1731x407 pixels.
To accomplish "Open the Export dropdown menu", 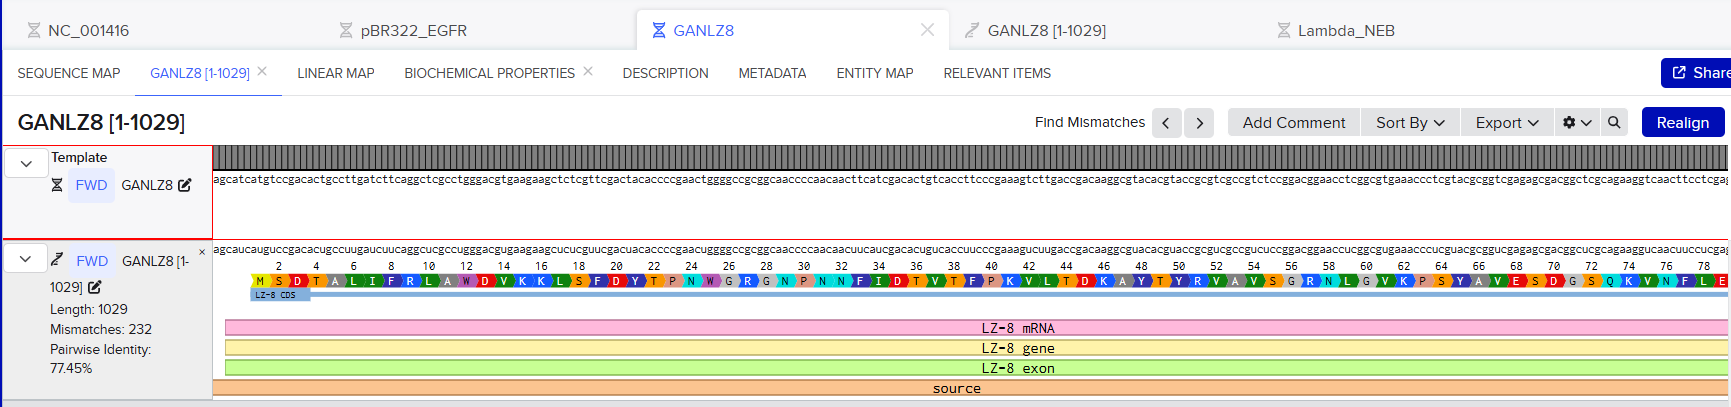I will tap(1507, 122).
